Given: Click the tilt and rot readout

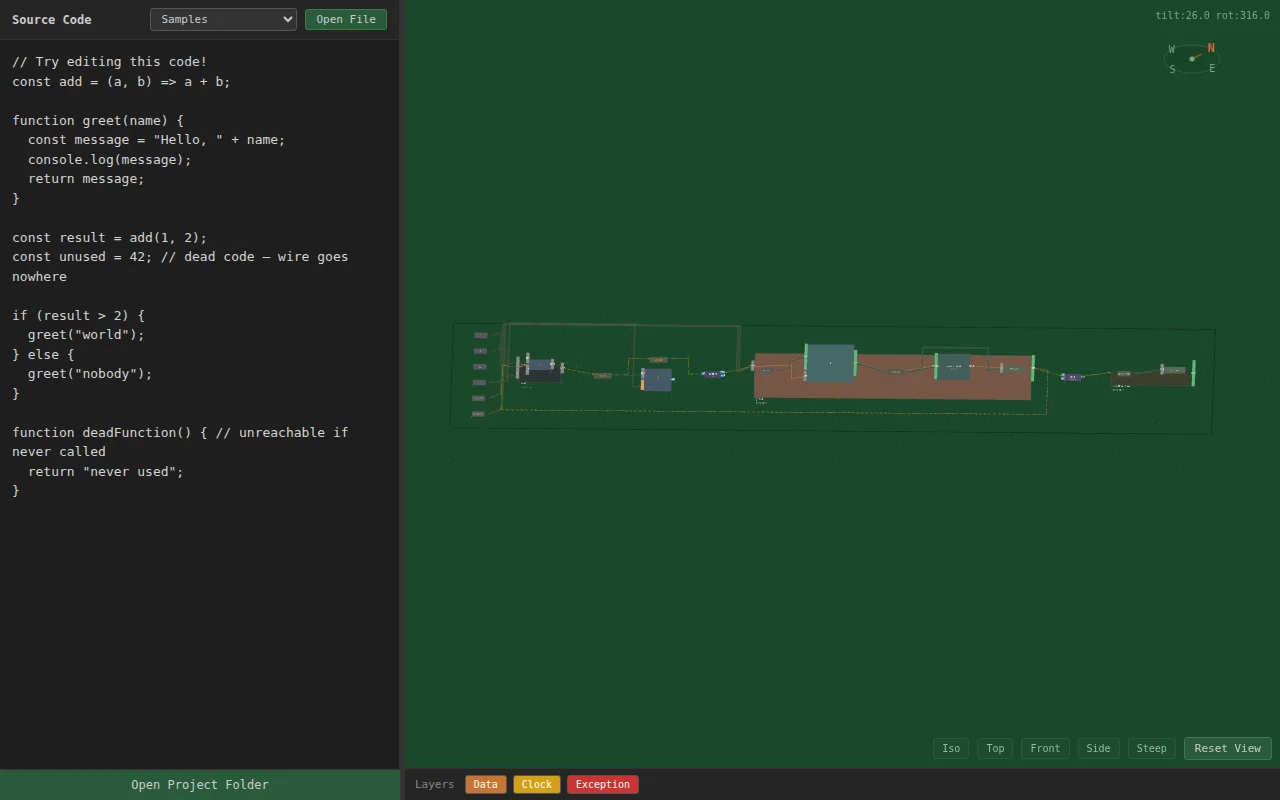Looking at the screenshot, I should click(x=1213, y=15).
